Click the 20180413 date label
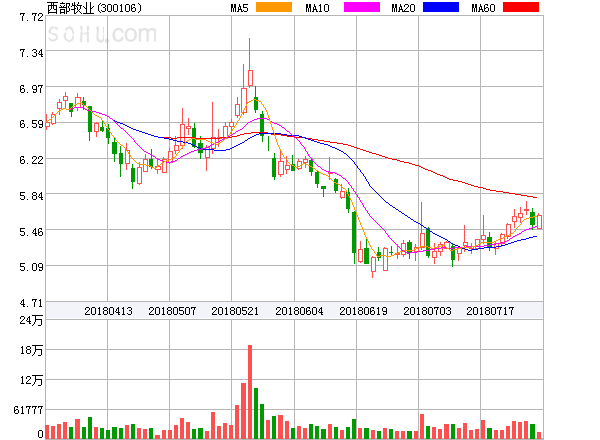 pos(108,311)
